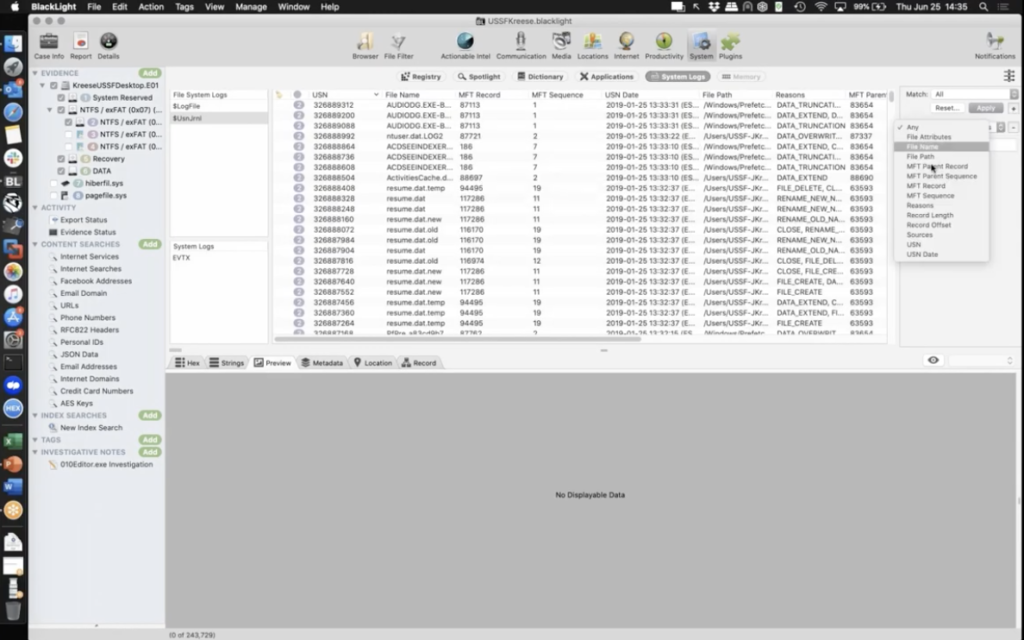
Task: Click Add next to INVESTIGATIVE NOTES
Action: tap(150, 452)
